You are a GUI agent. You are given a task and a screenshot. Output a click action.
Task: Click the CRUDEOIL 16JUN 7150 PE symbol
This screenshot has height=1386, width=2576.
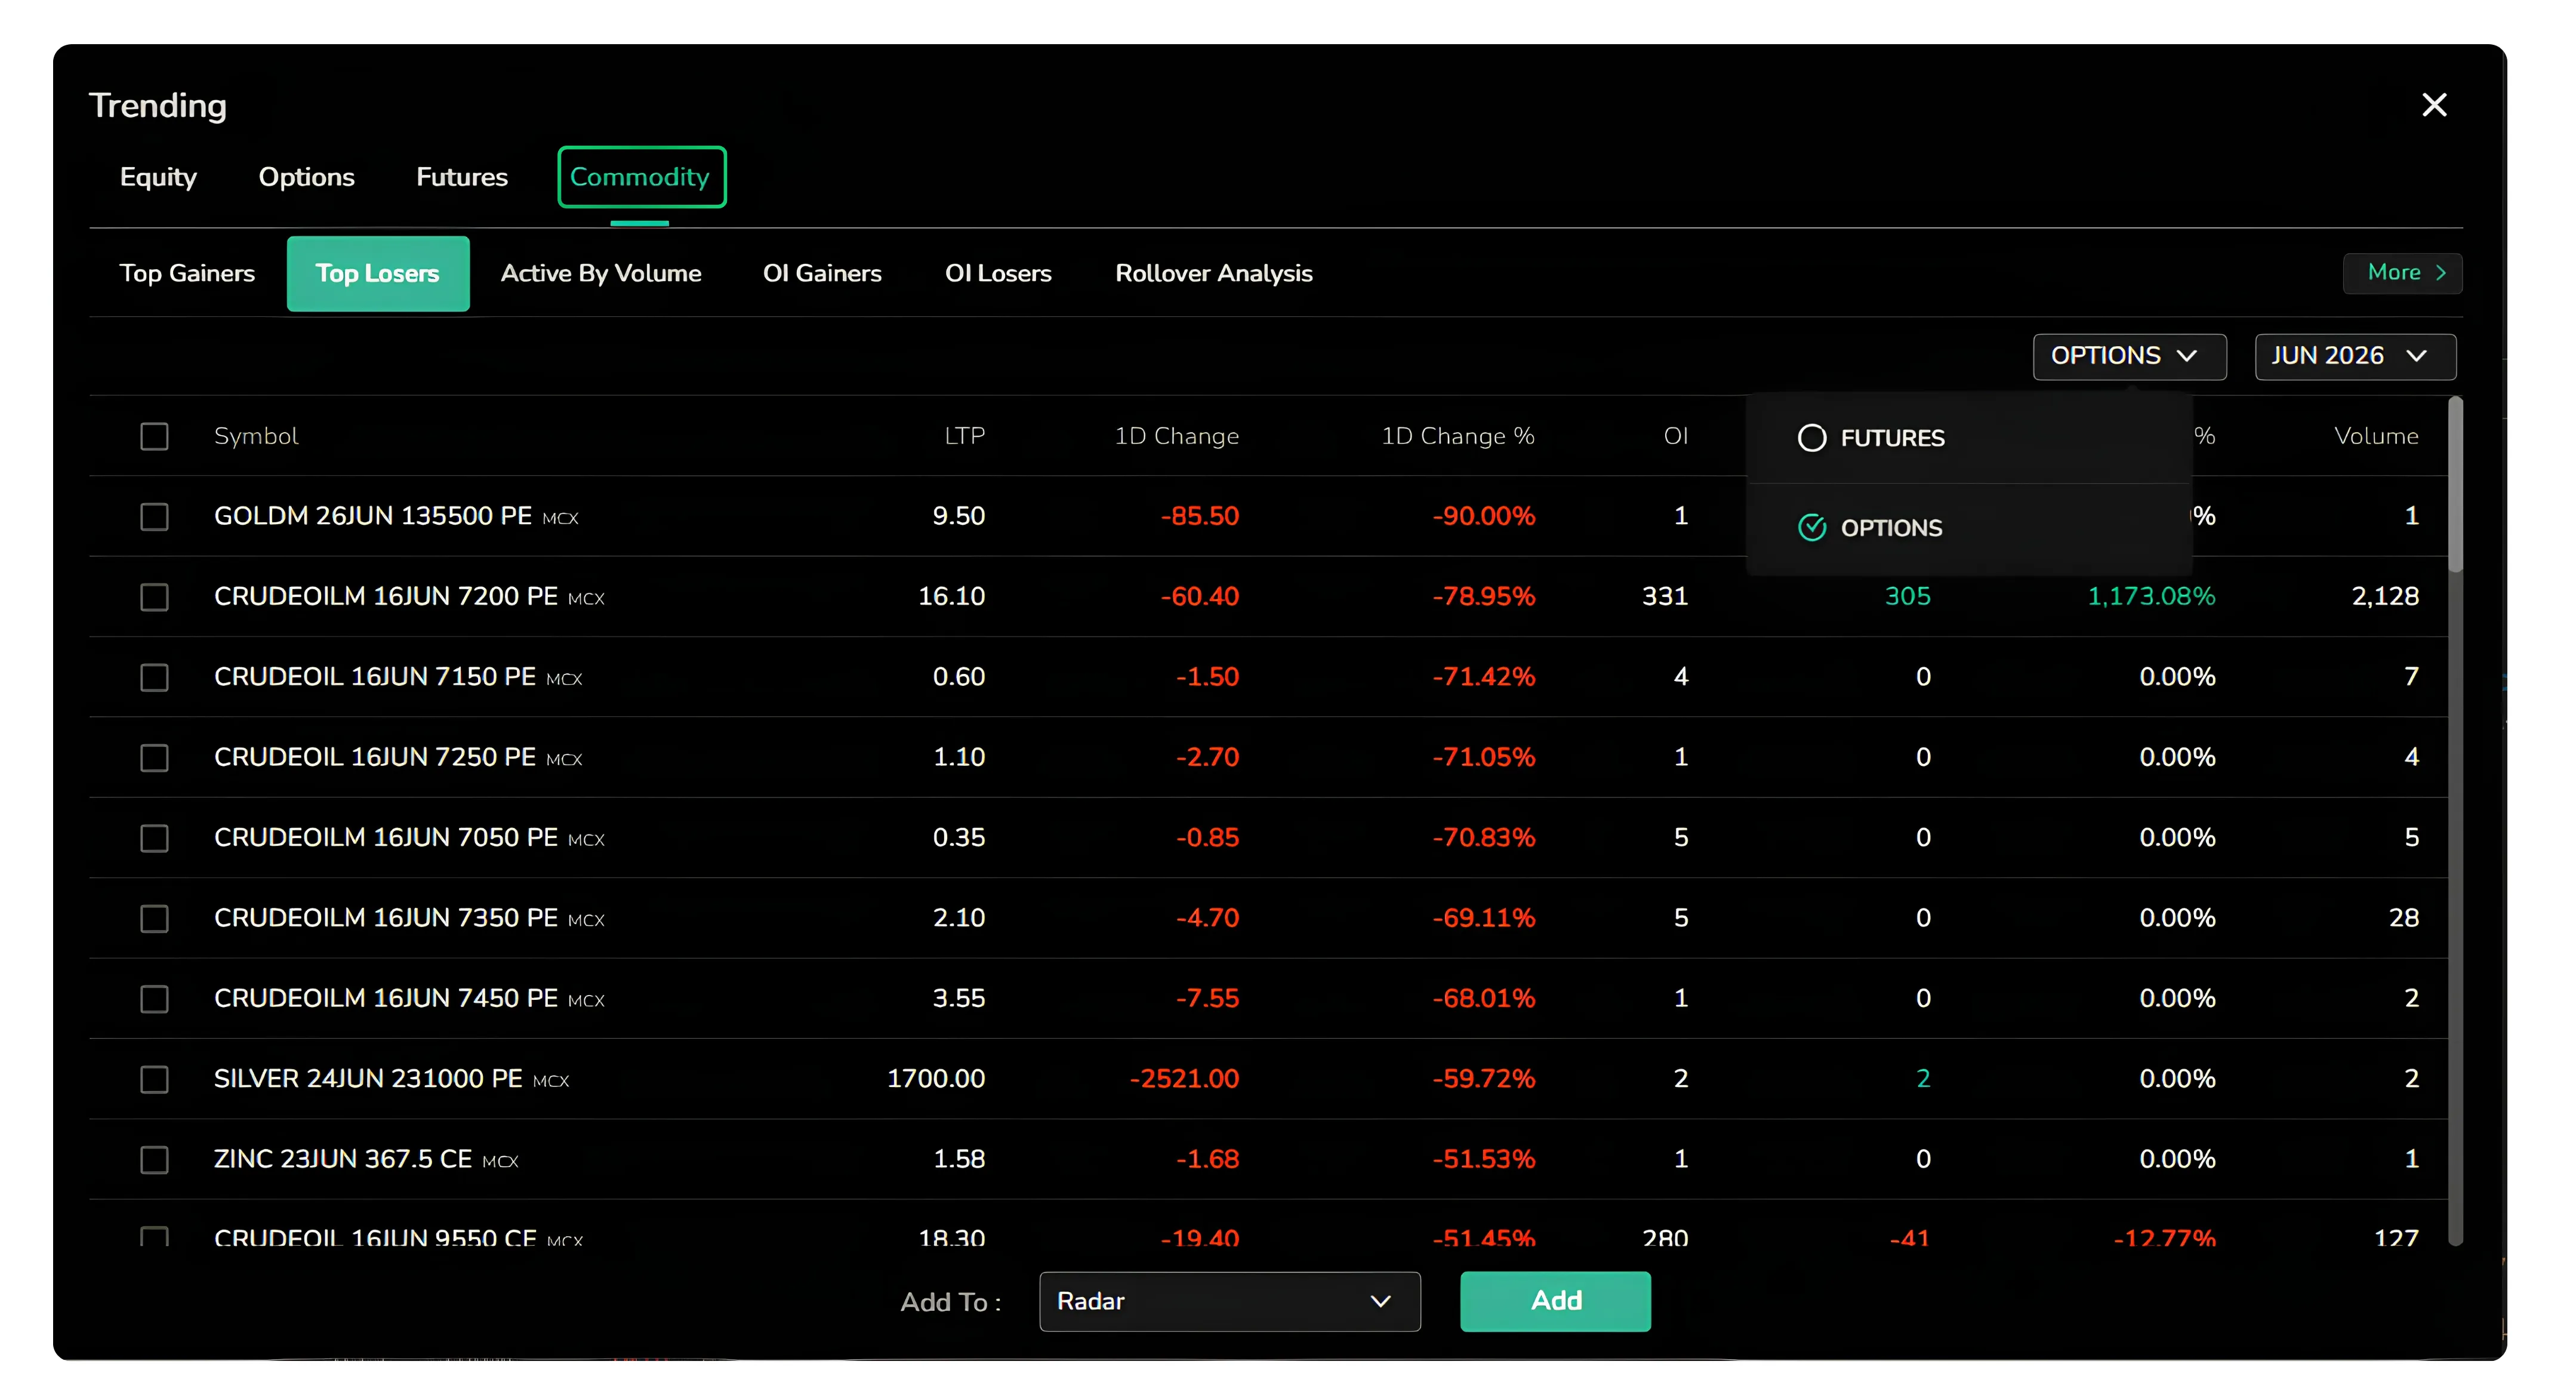pyautogui.click(x=375, y=677)
